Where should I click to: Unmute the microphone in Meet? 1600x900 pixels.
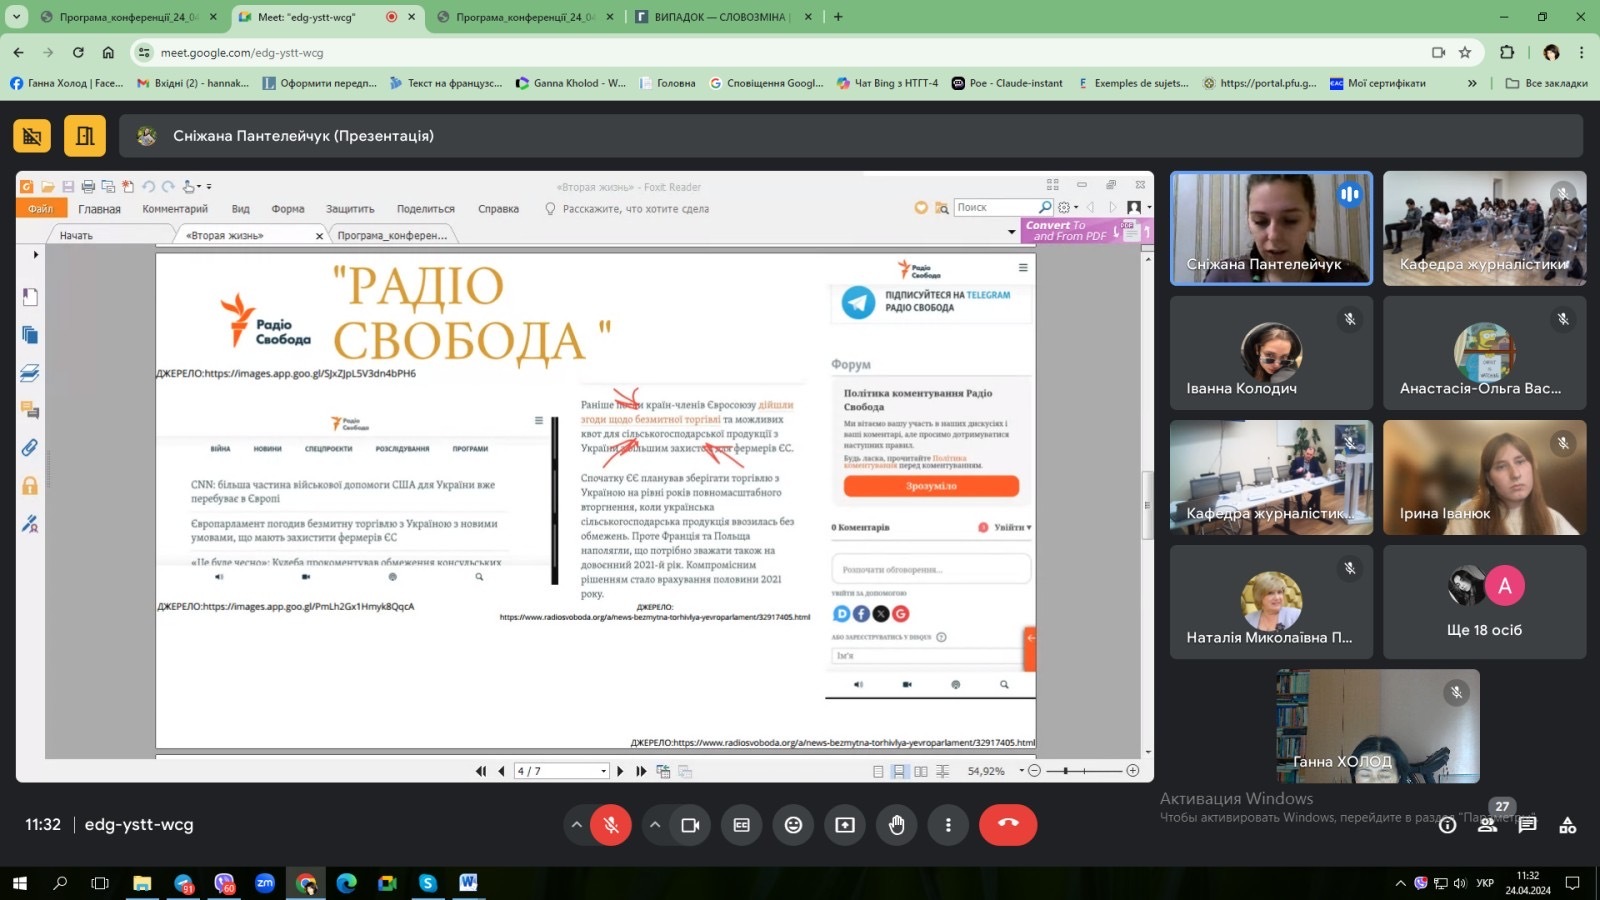[611, 825]
